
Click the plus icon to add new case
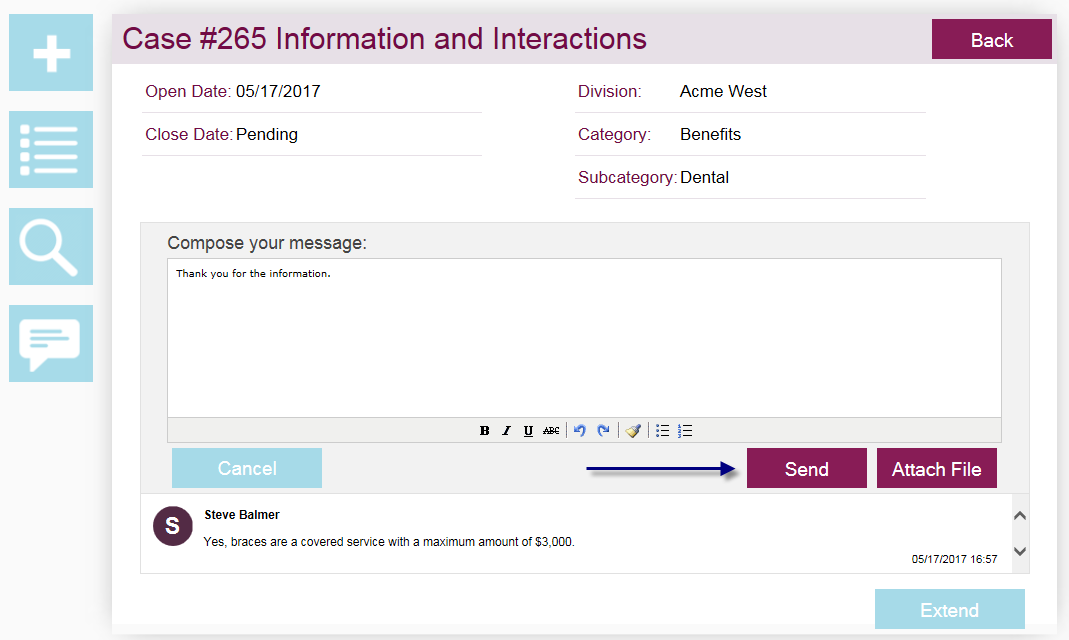point(51,53)
